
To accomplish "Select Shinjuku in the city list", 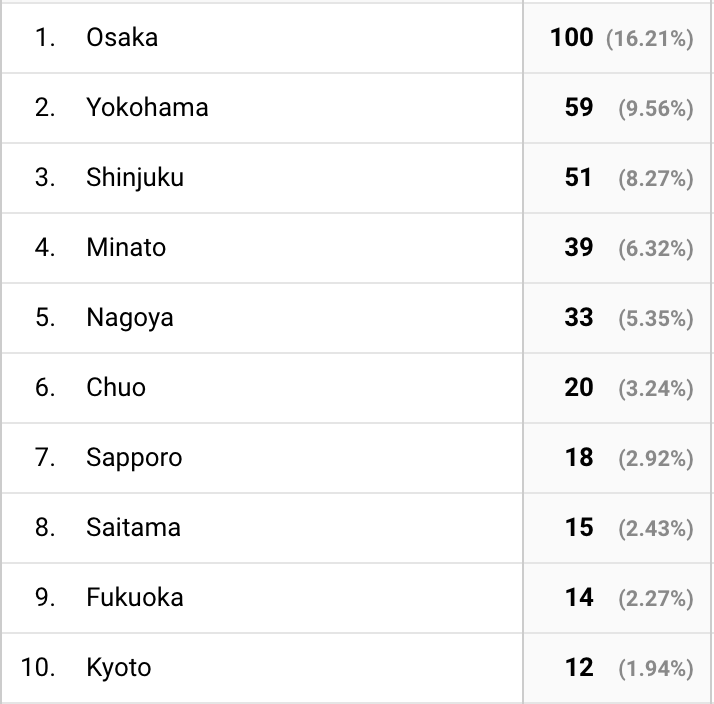I will coord(135,178).
